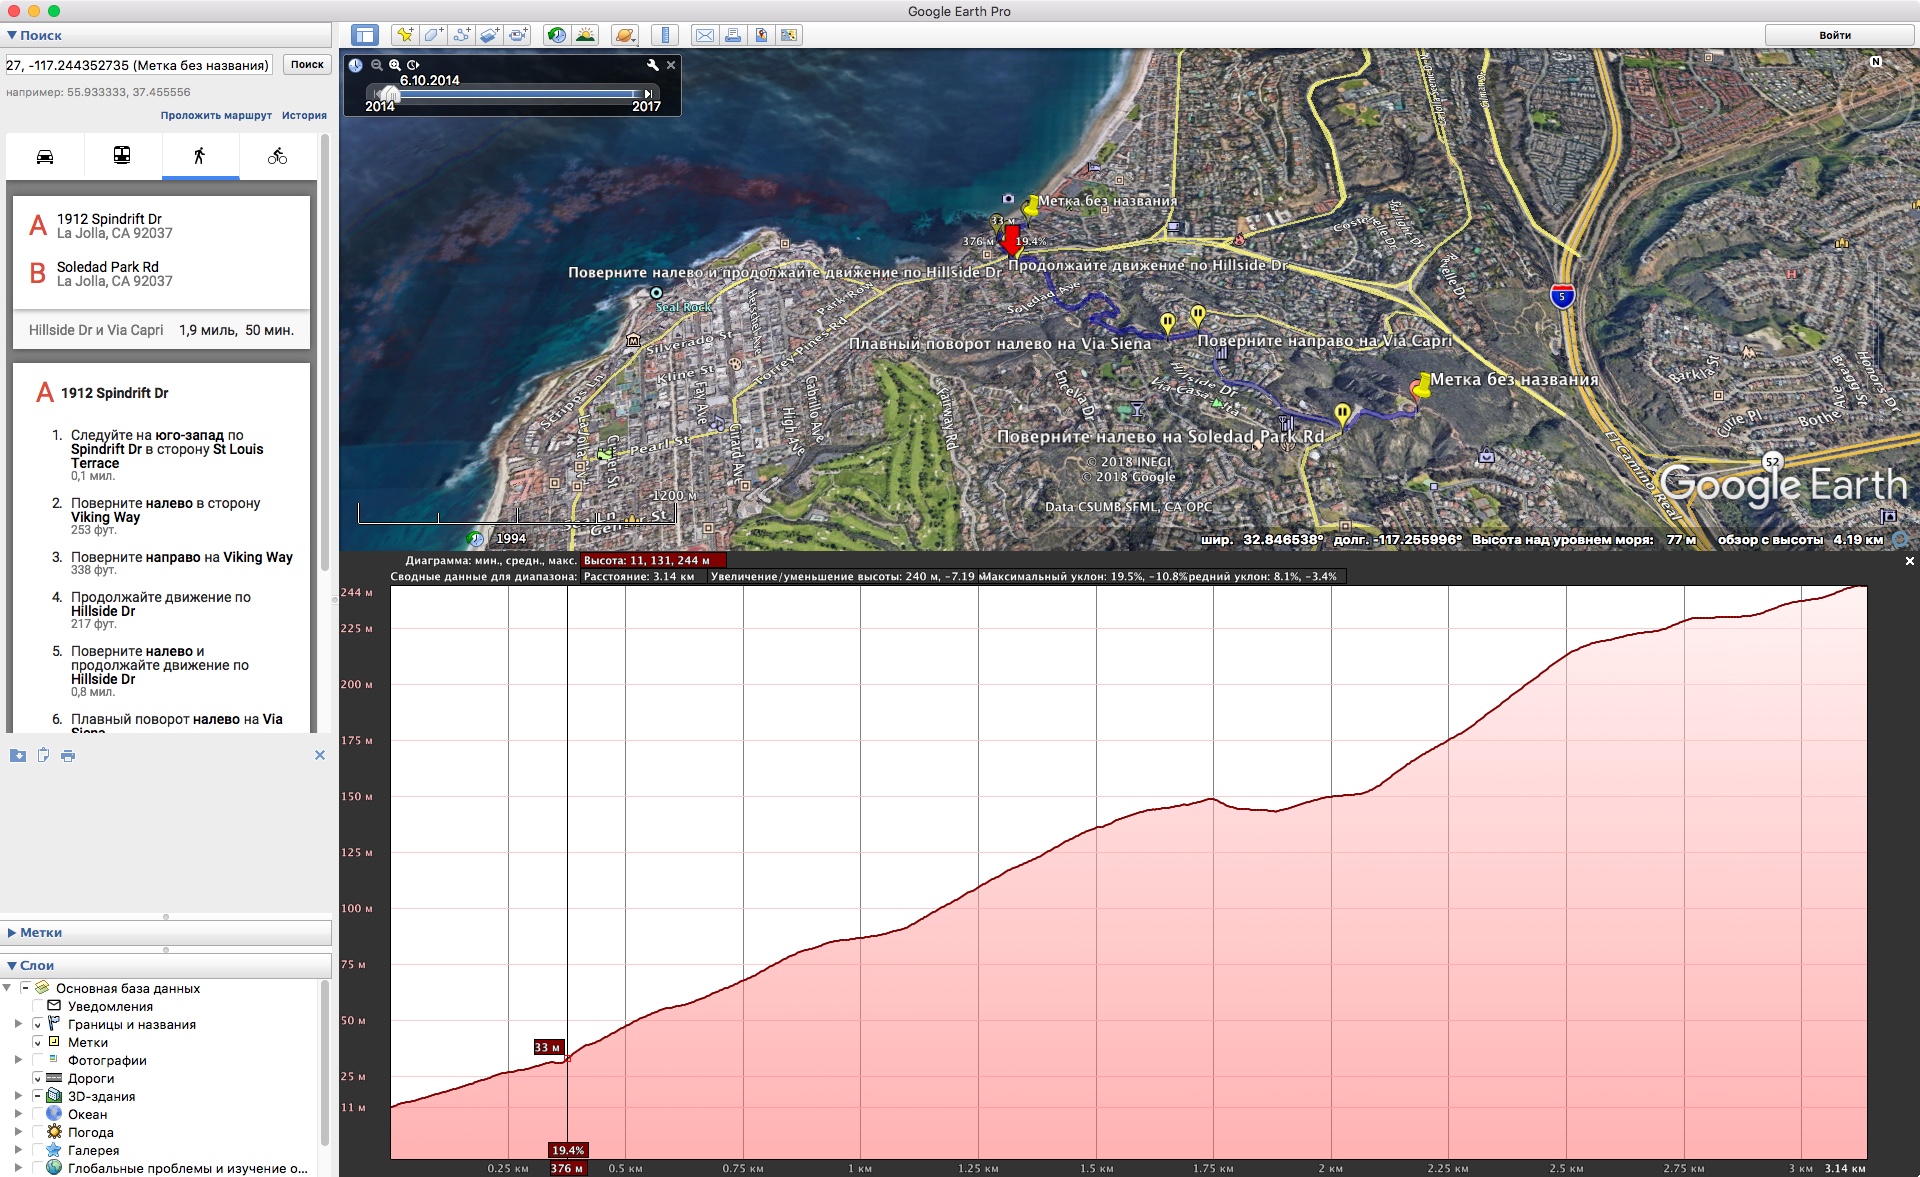
Task: Uncheck the Дороги layer checkbox
Action: click(38, 1078)
